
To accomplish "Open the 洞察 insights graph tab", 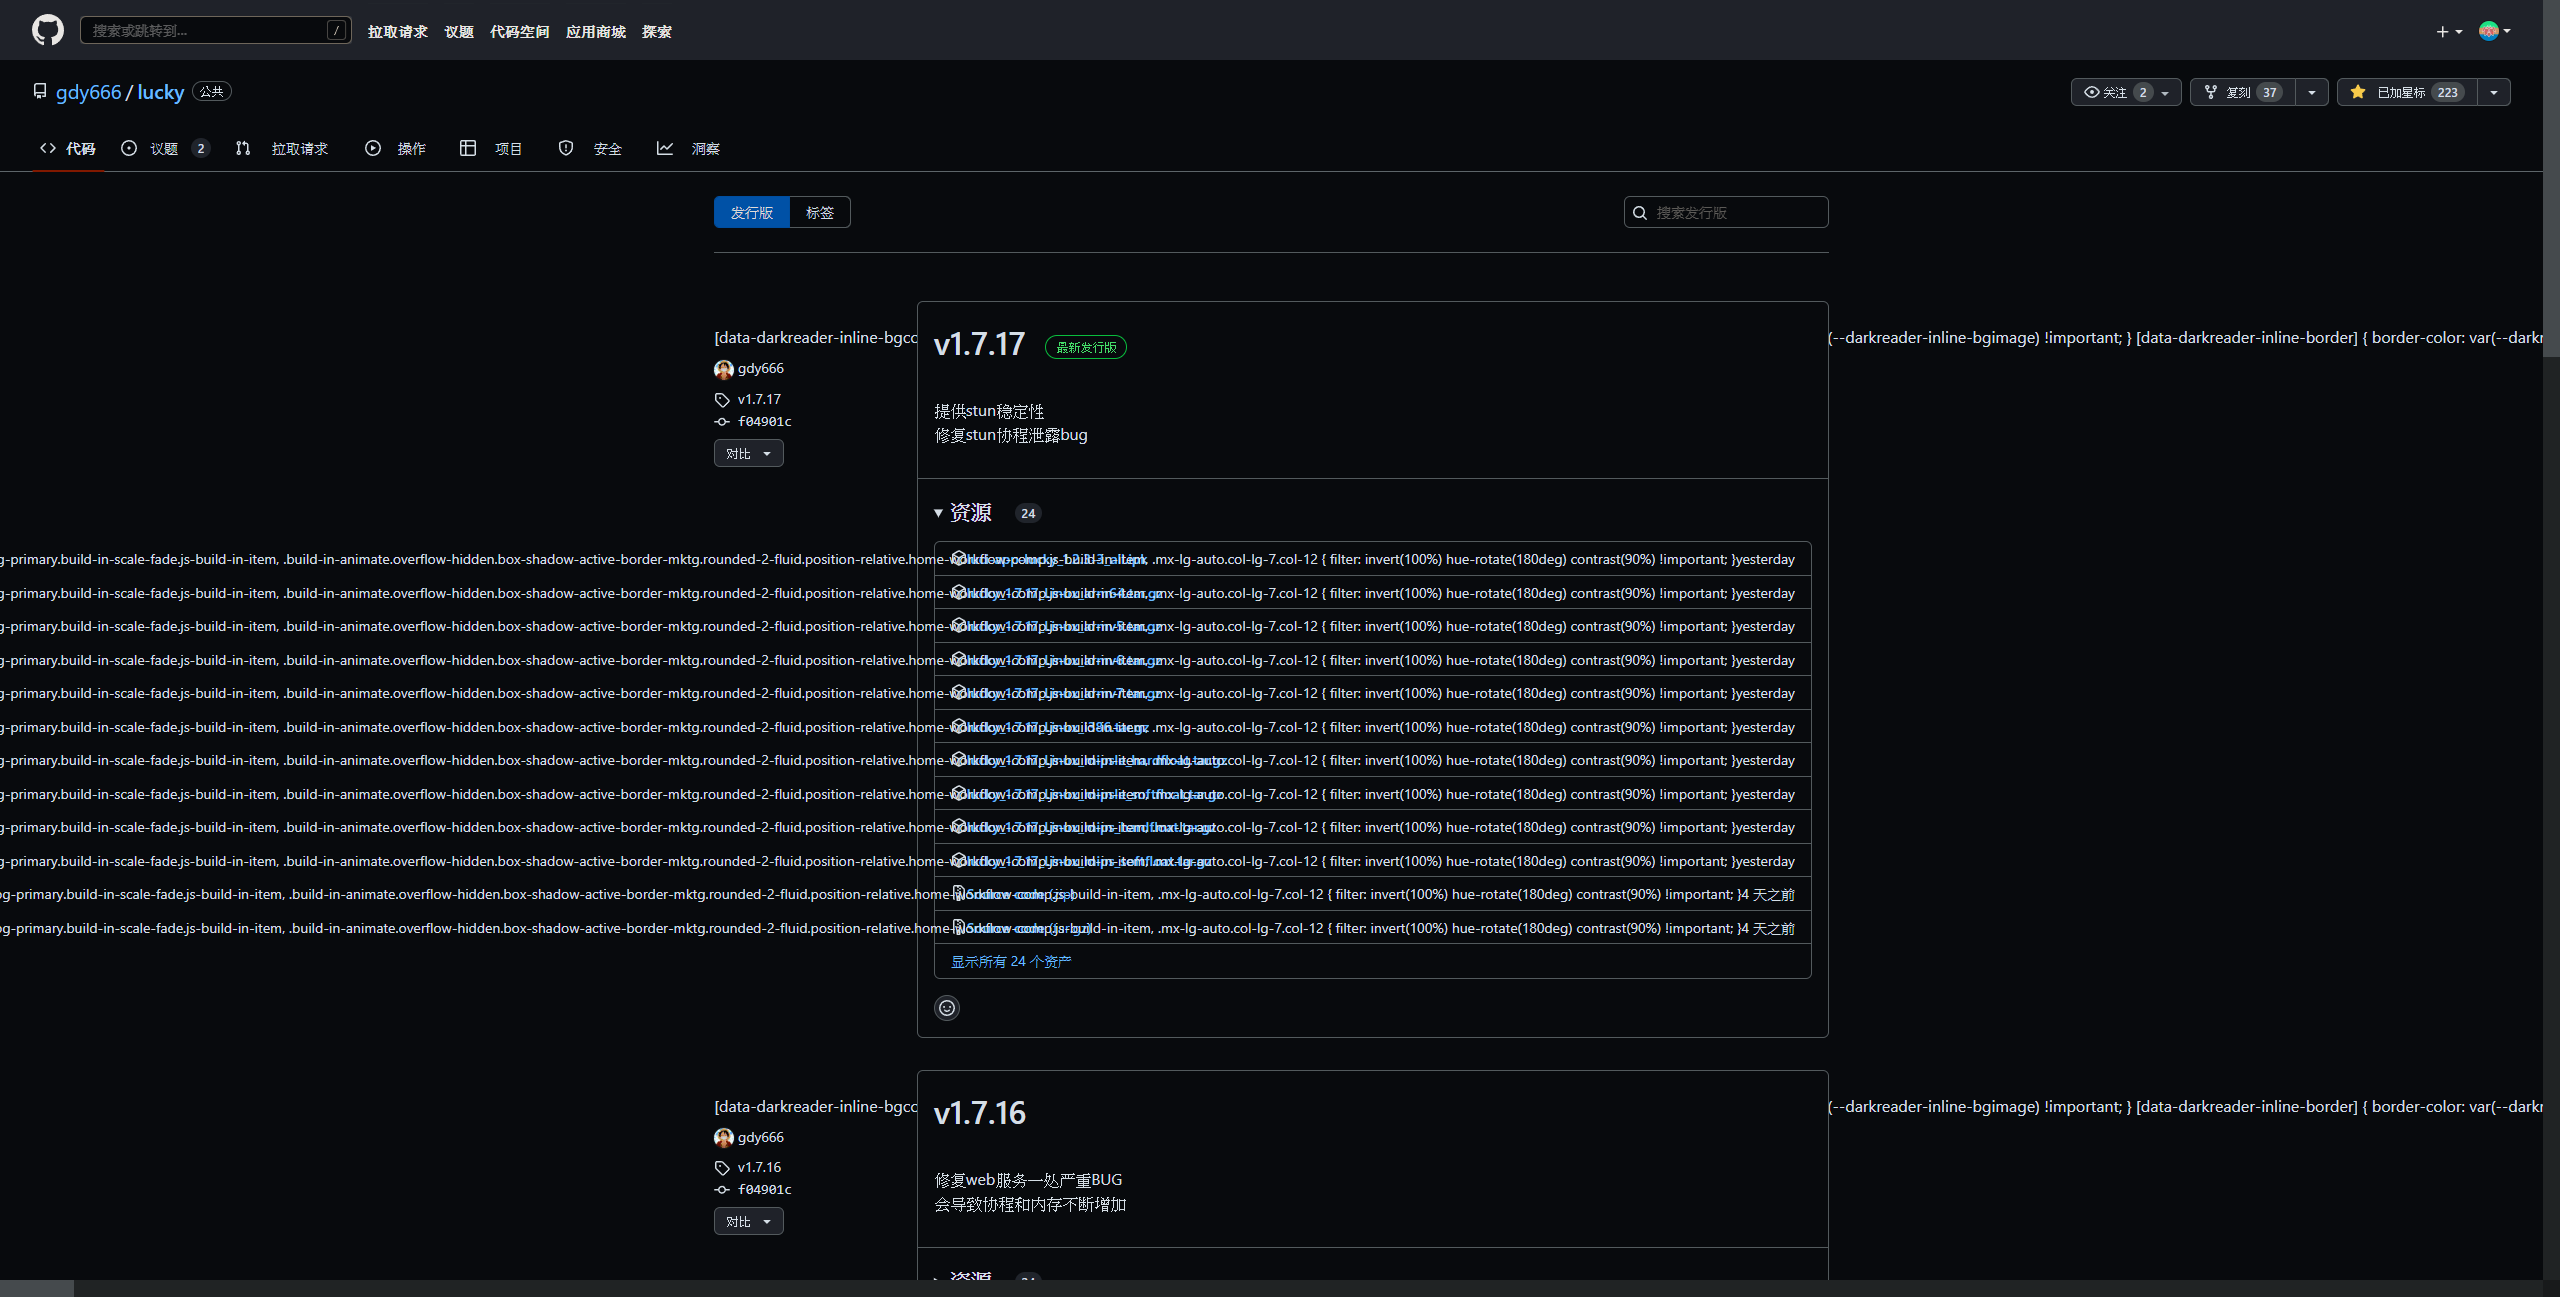I will [x=690, y=148].
